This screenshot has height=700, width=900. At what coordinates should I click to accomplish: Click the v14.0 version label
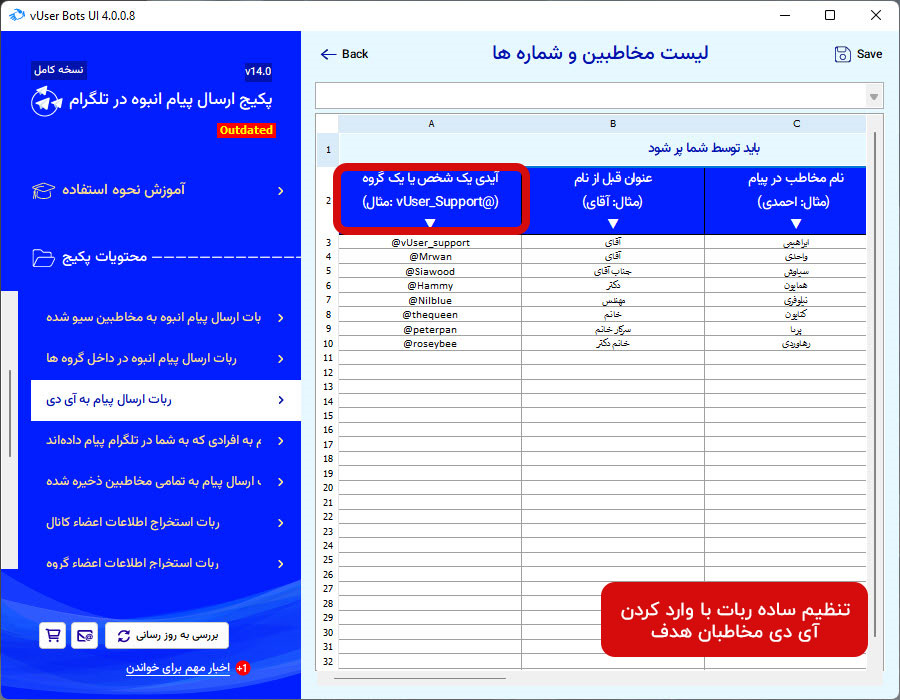tap(258, 71)
